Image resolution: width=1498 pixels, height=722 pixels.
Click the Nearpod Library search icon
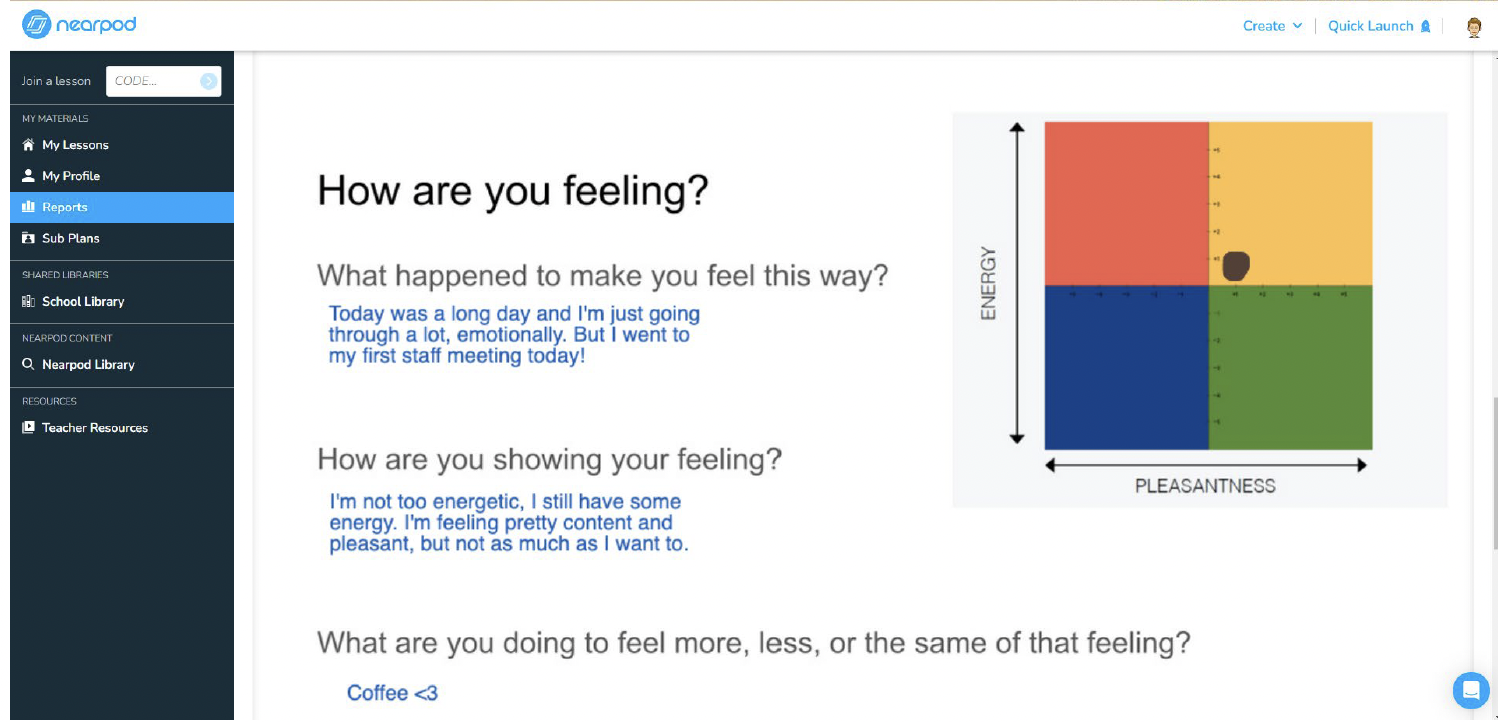[28, 364]
